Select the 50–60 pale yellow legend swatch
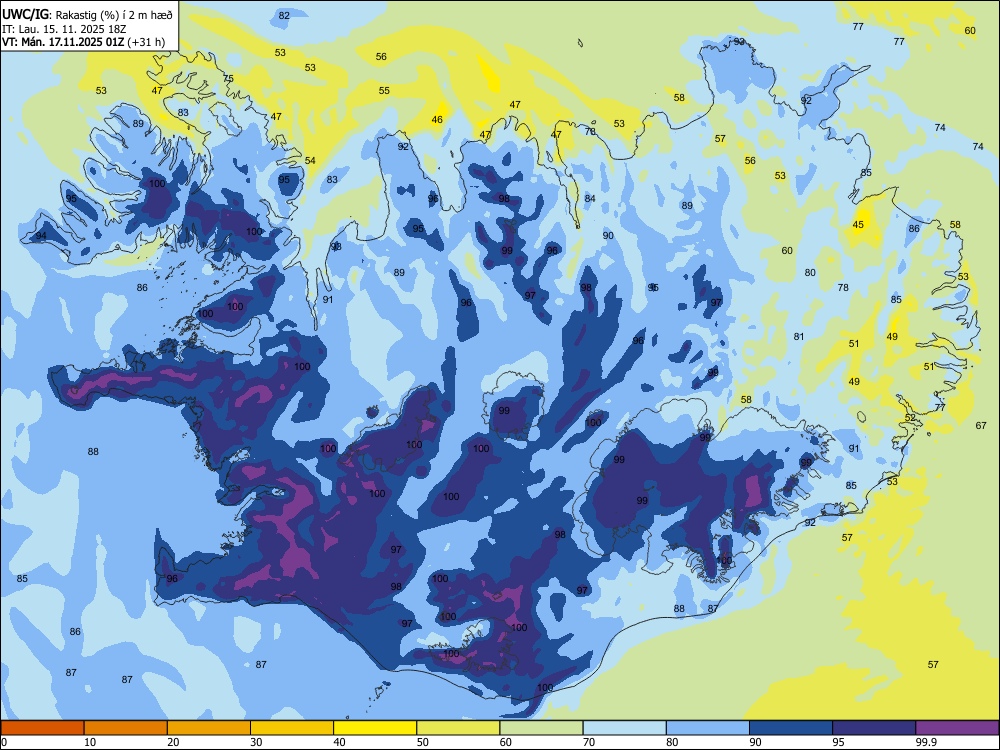 tap(458, 728)
